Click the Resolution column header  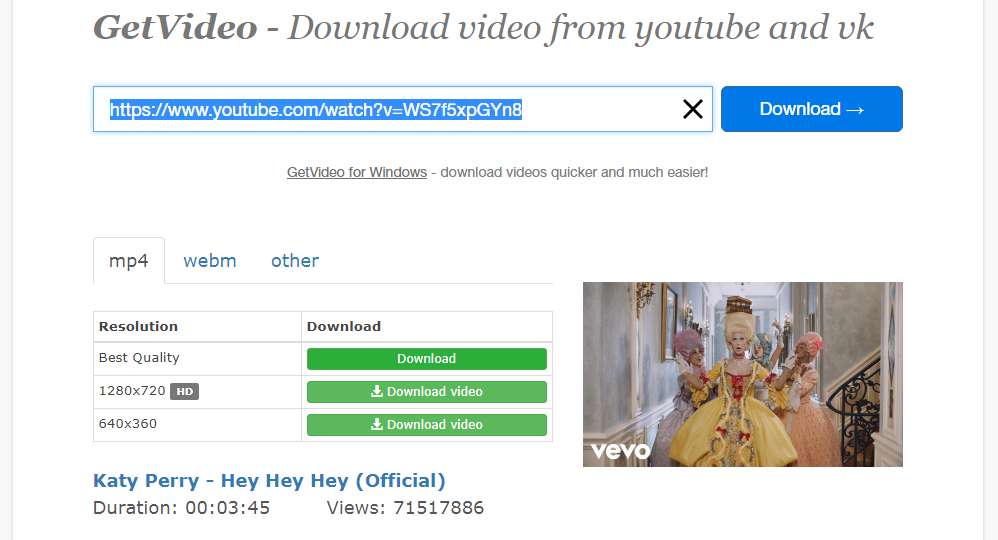point(138,326)
